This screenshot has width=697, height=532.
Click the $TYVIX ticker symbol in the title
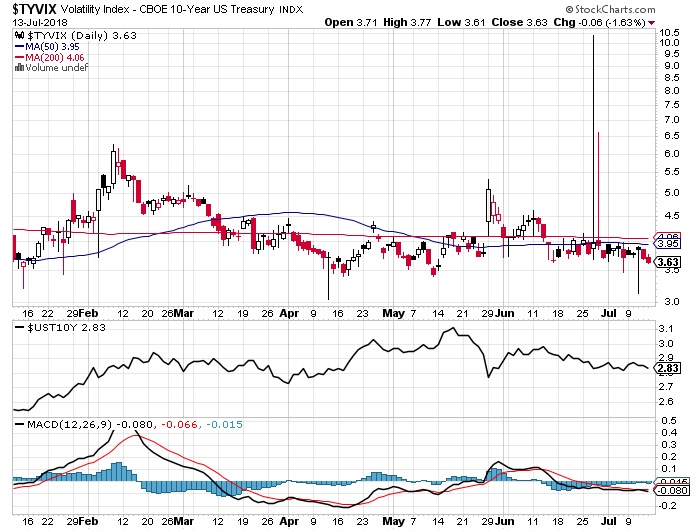pyautogui.click(x=34, y=9)
